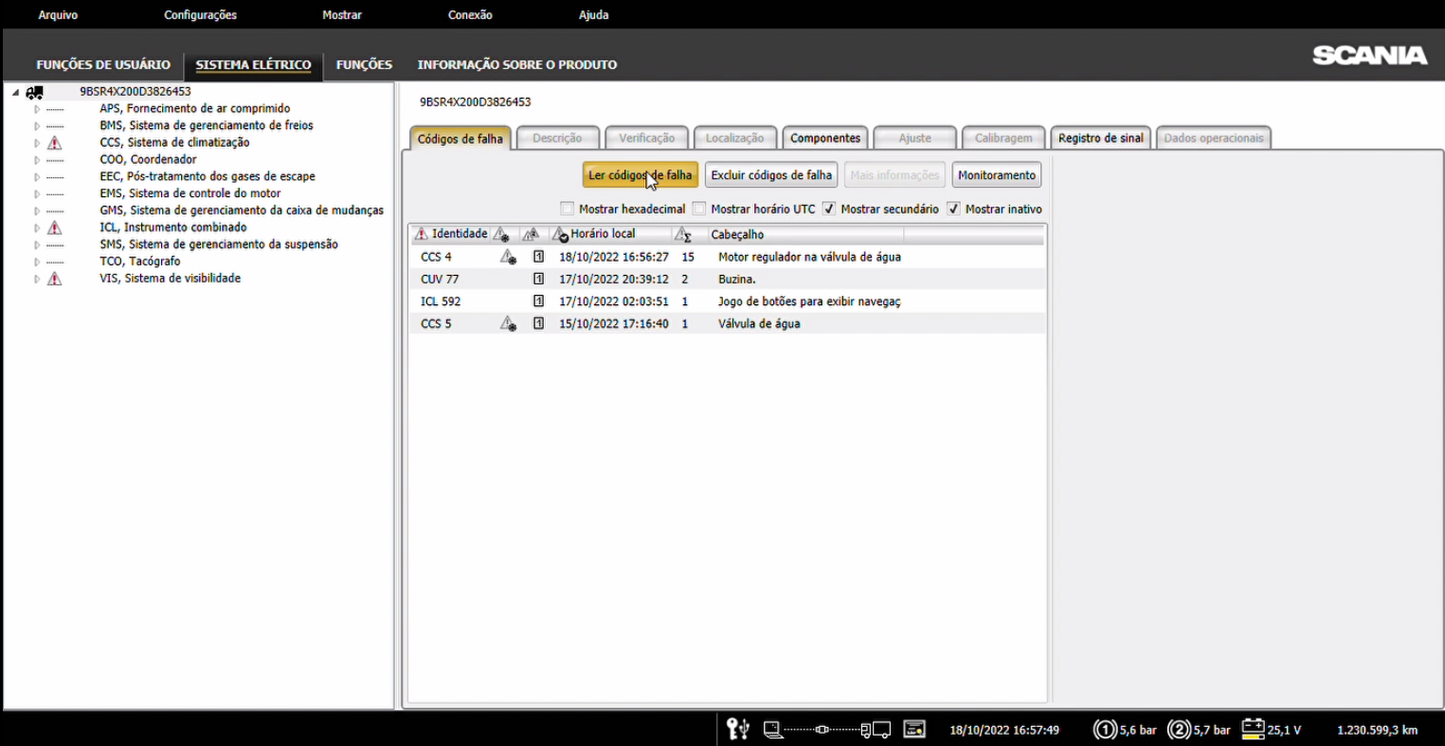Expand the EMS, Sistema de controle do motor node

pos(37,194)
